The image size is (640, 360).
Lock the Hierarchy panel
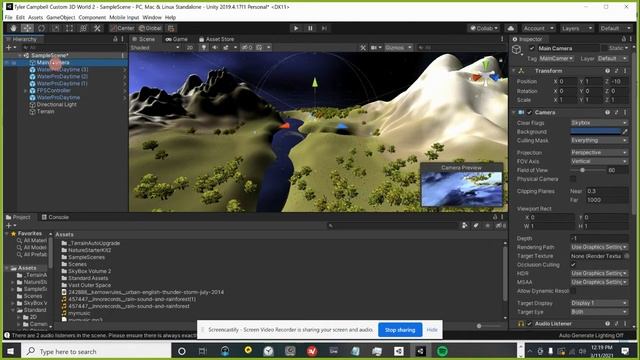(x=115, y=39)
